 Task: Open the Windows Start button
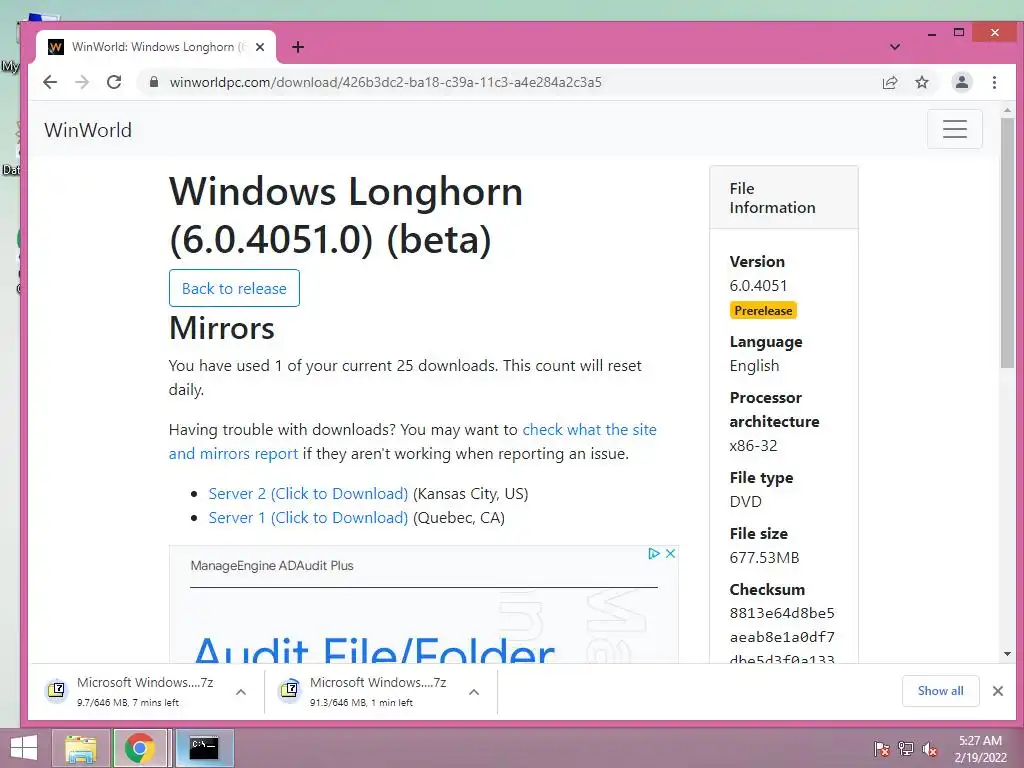tap(24, 748)
